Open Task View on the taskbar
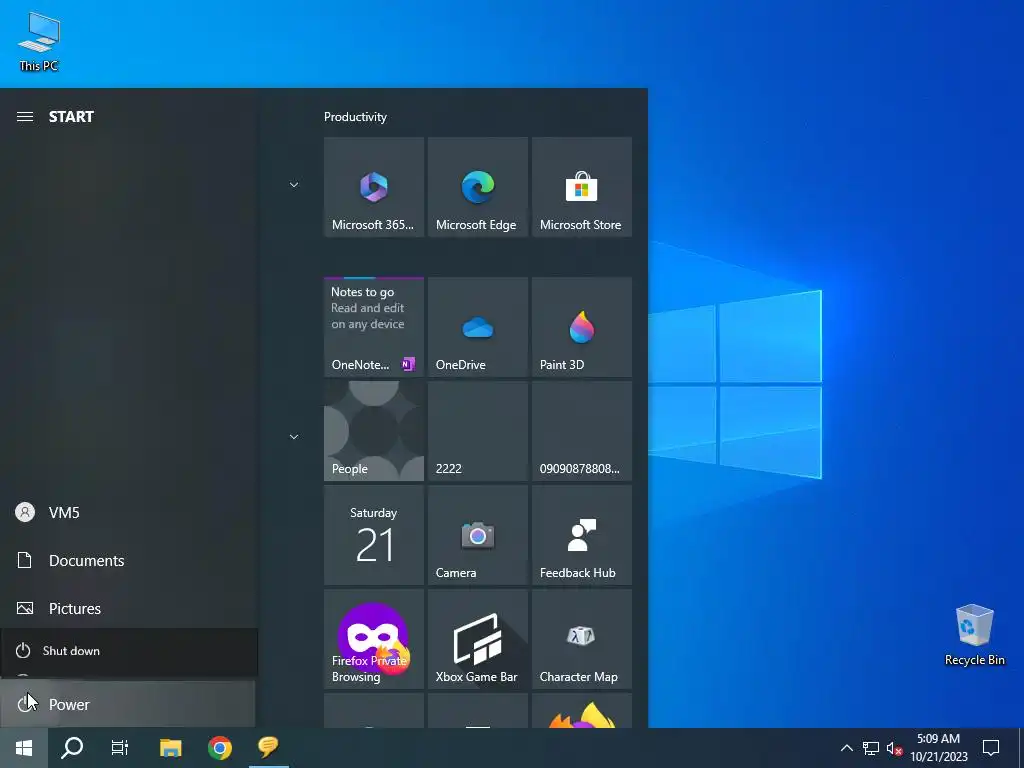 tap(120, 748)
